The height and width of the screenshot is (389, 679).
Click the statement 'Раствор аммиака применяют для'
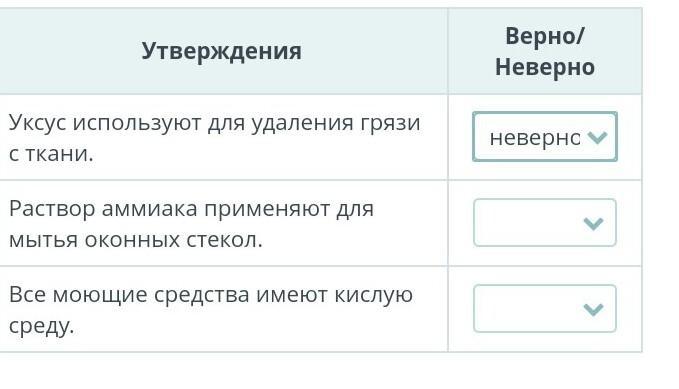[191, 209]
